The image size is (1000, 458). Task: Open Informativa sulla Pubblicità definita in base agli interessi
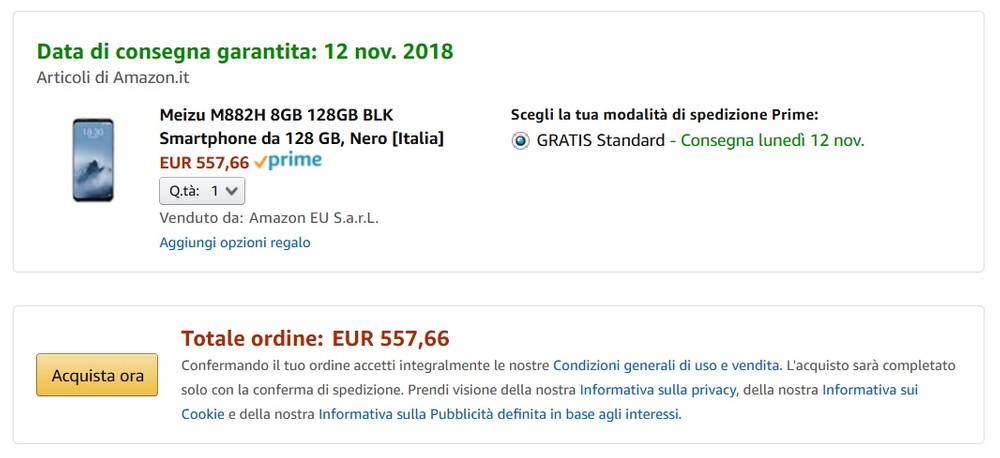click(499, 414)
